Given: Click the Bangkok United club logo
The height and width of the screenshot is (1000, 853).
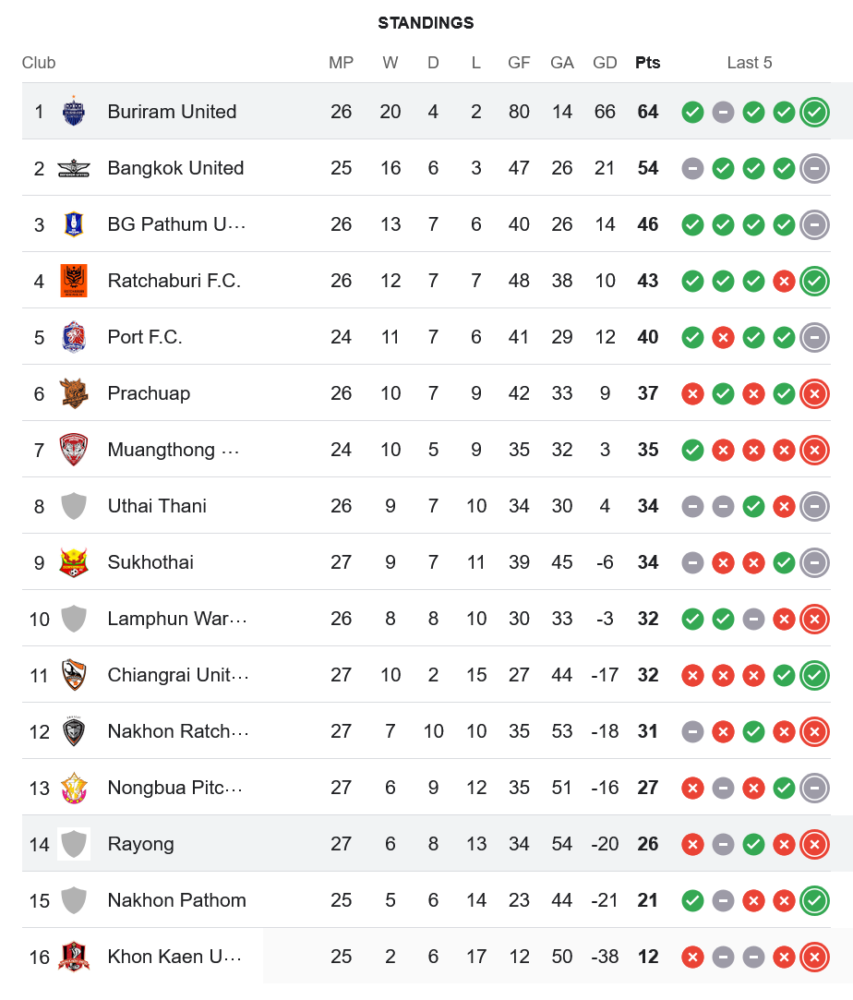Looking at the screenshot, I should point(74,168).
